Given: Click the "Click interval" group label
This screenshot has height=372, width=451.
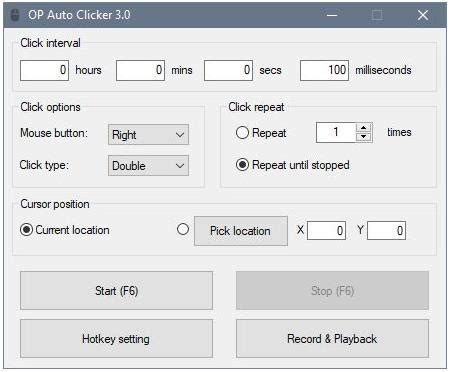Looking at the screenshot, I should coord(50,43).
